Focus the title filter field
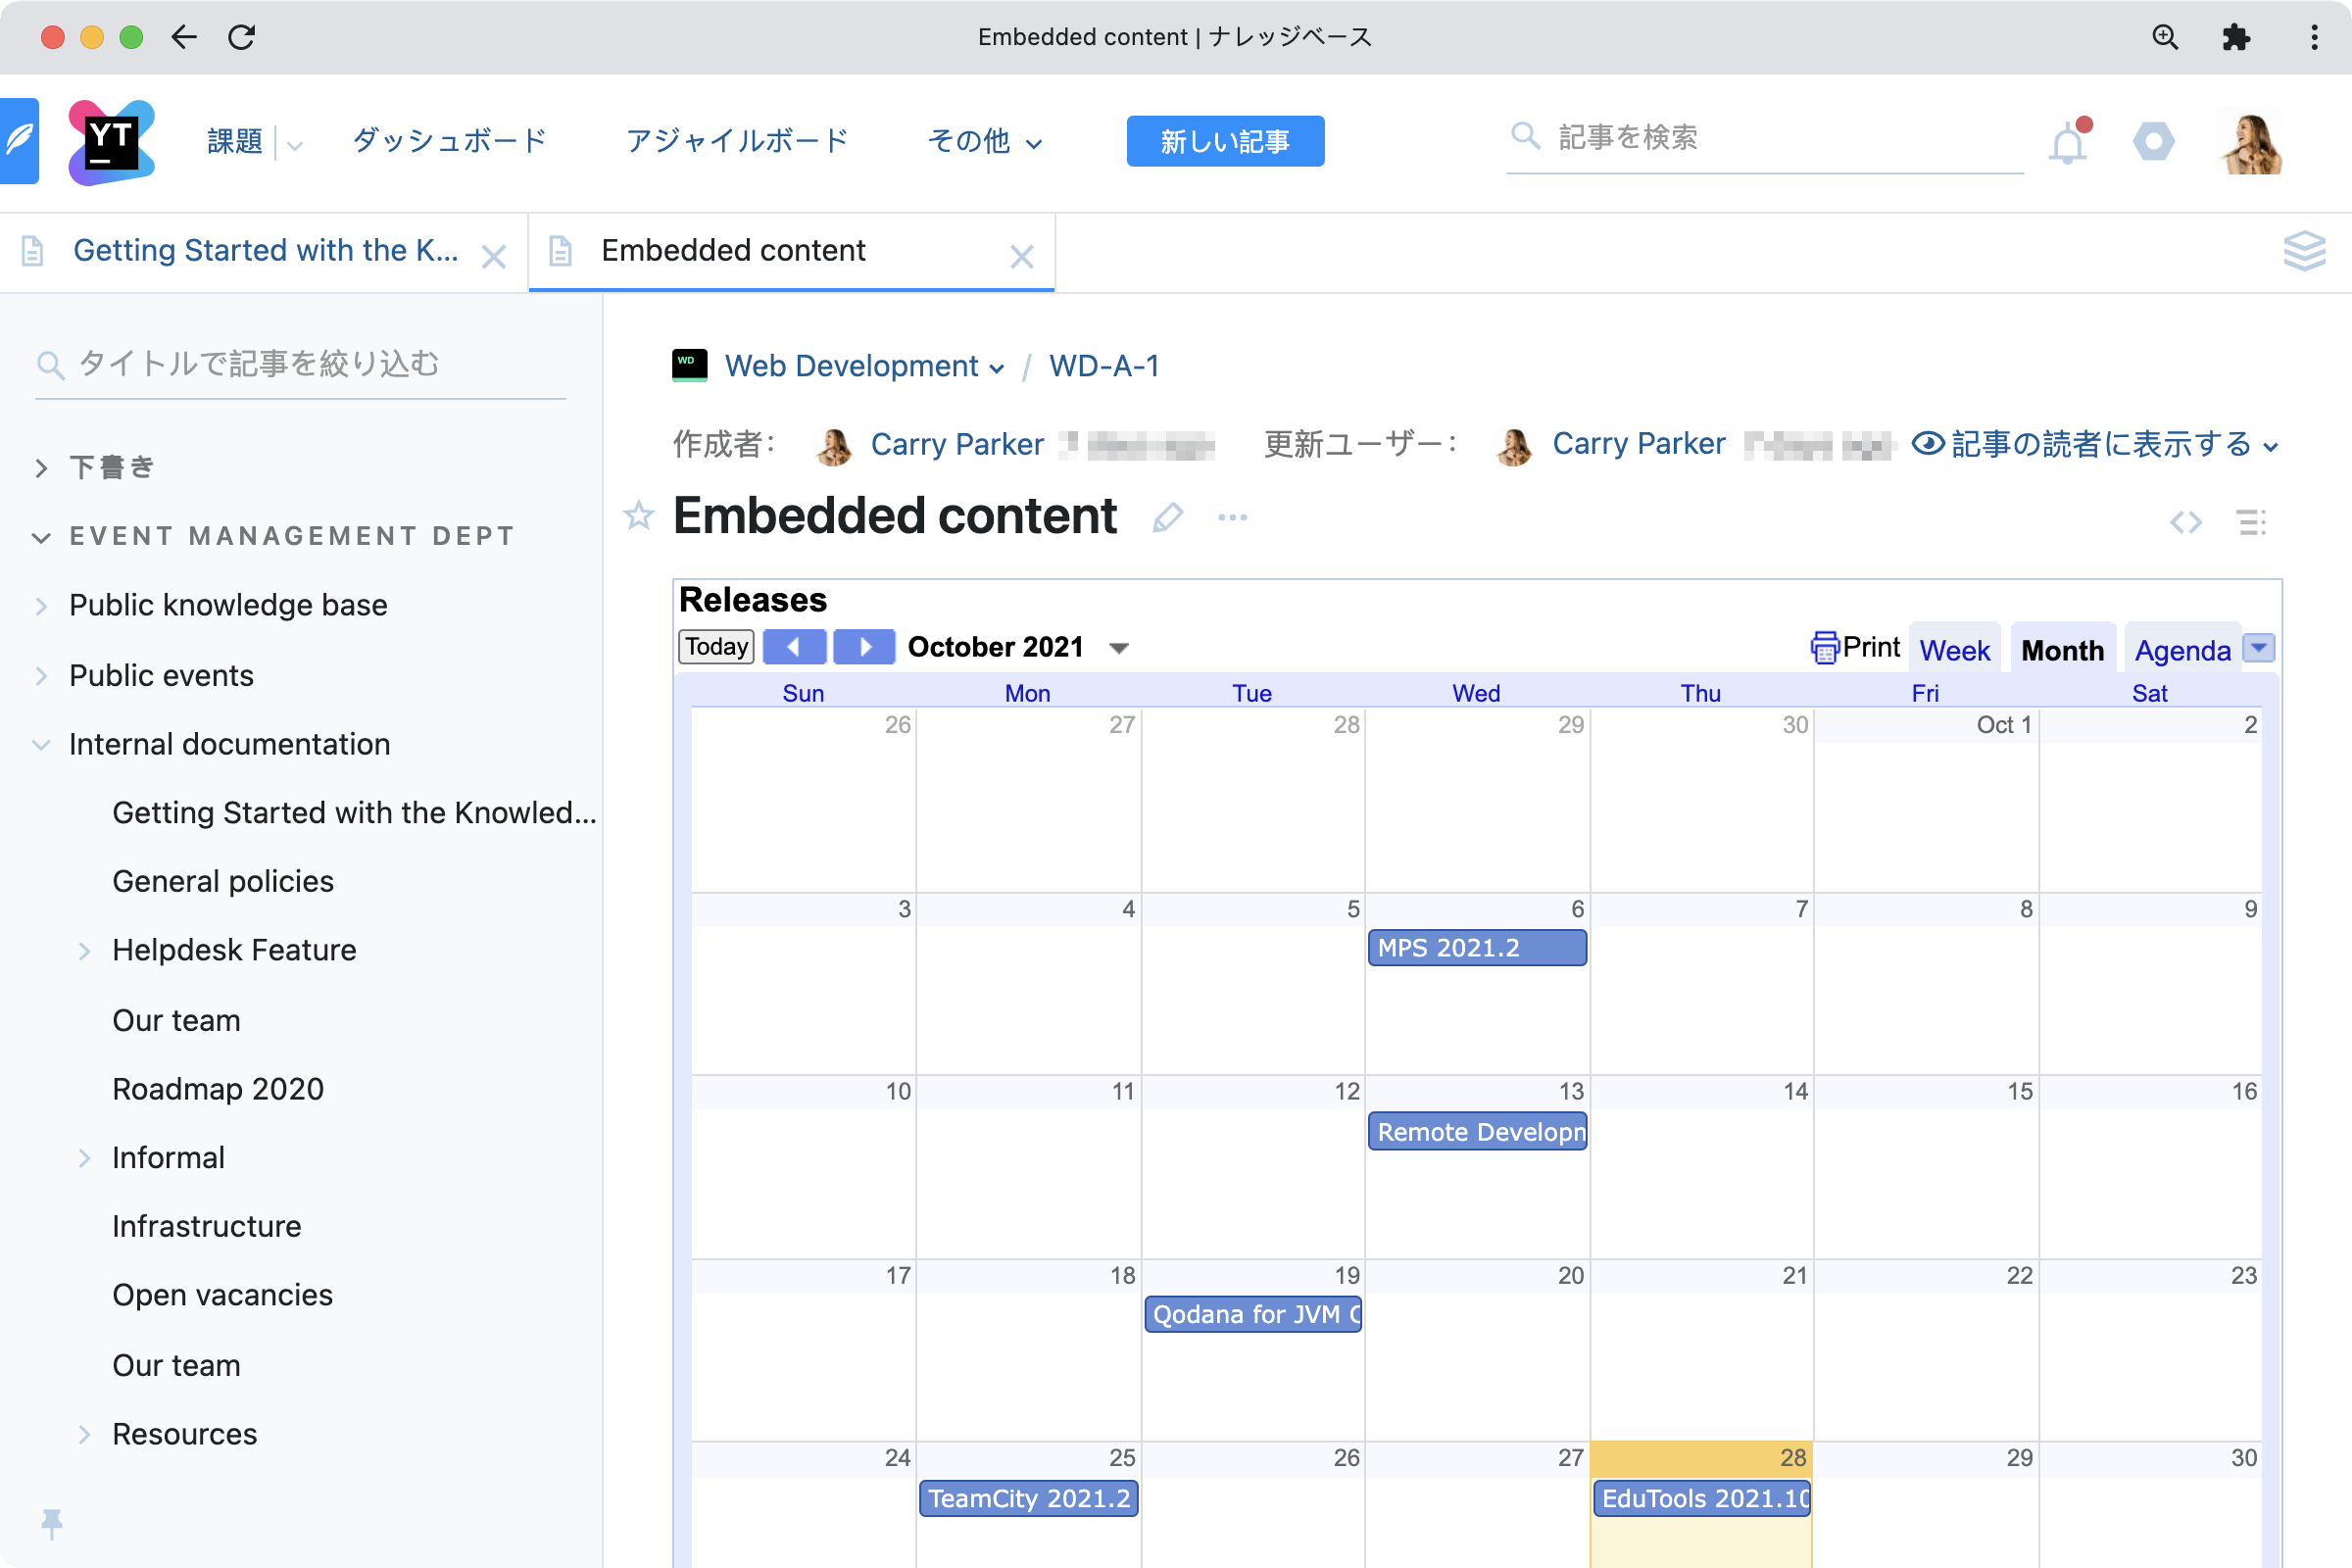Image resolution: width=2352 pixels, height=1568 pixels. (x=300, y=364)
